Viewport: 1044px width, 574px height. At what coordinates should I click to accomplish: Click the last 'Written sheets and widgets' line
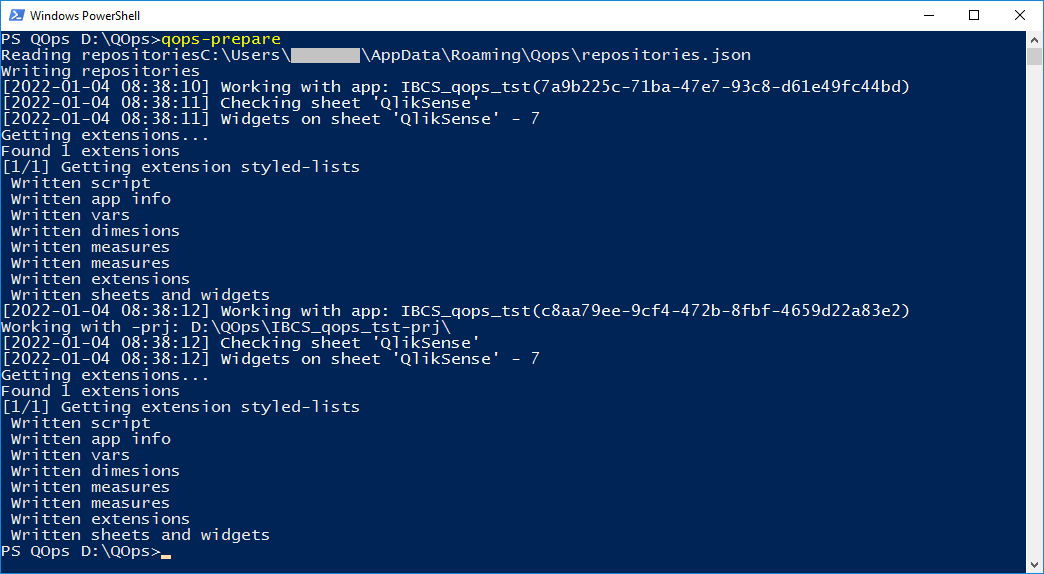pos(140,535)
